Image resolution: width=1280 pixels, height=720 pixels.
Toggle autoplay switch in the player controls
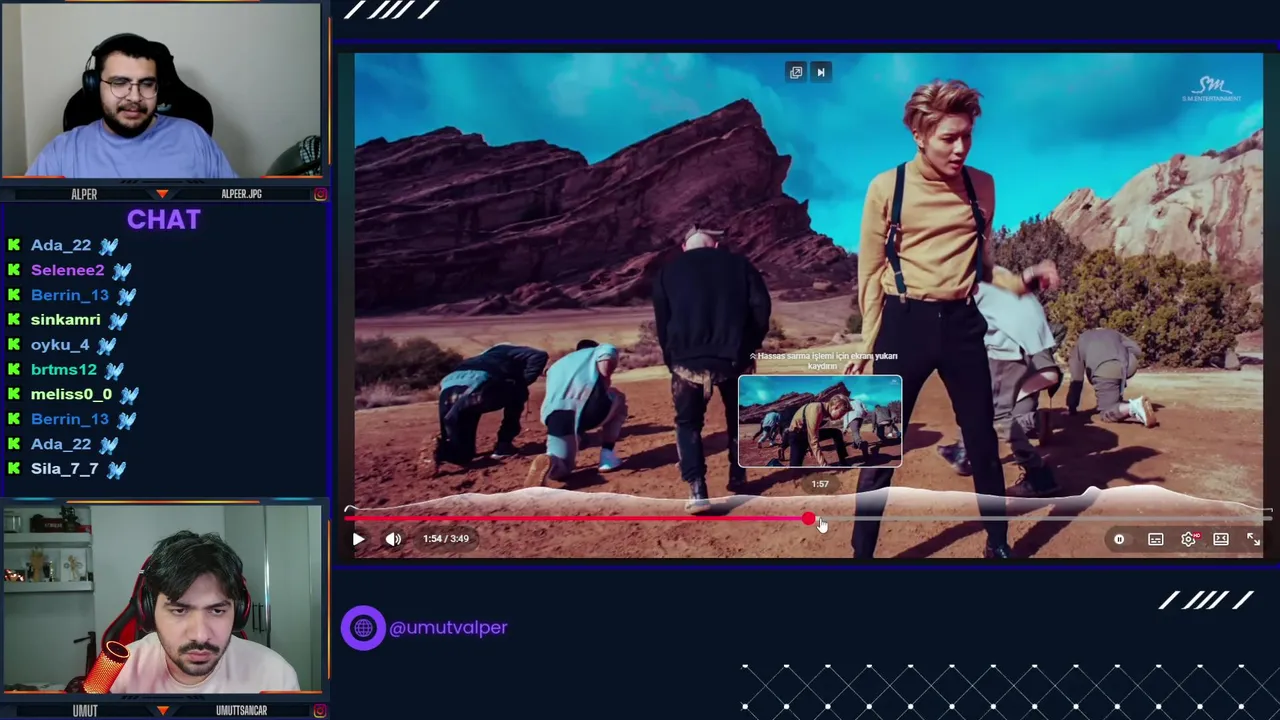pos(1119,539)
